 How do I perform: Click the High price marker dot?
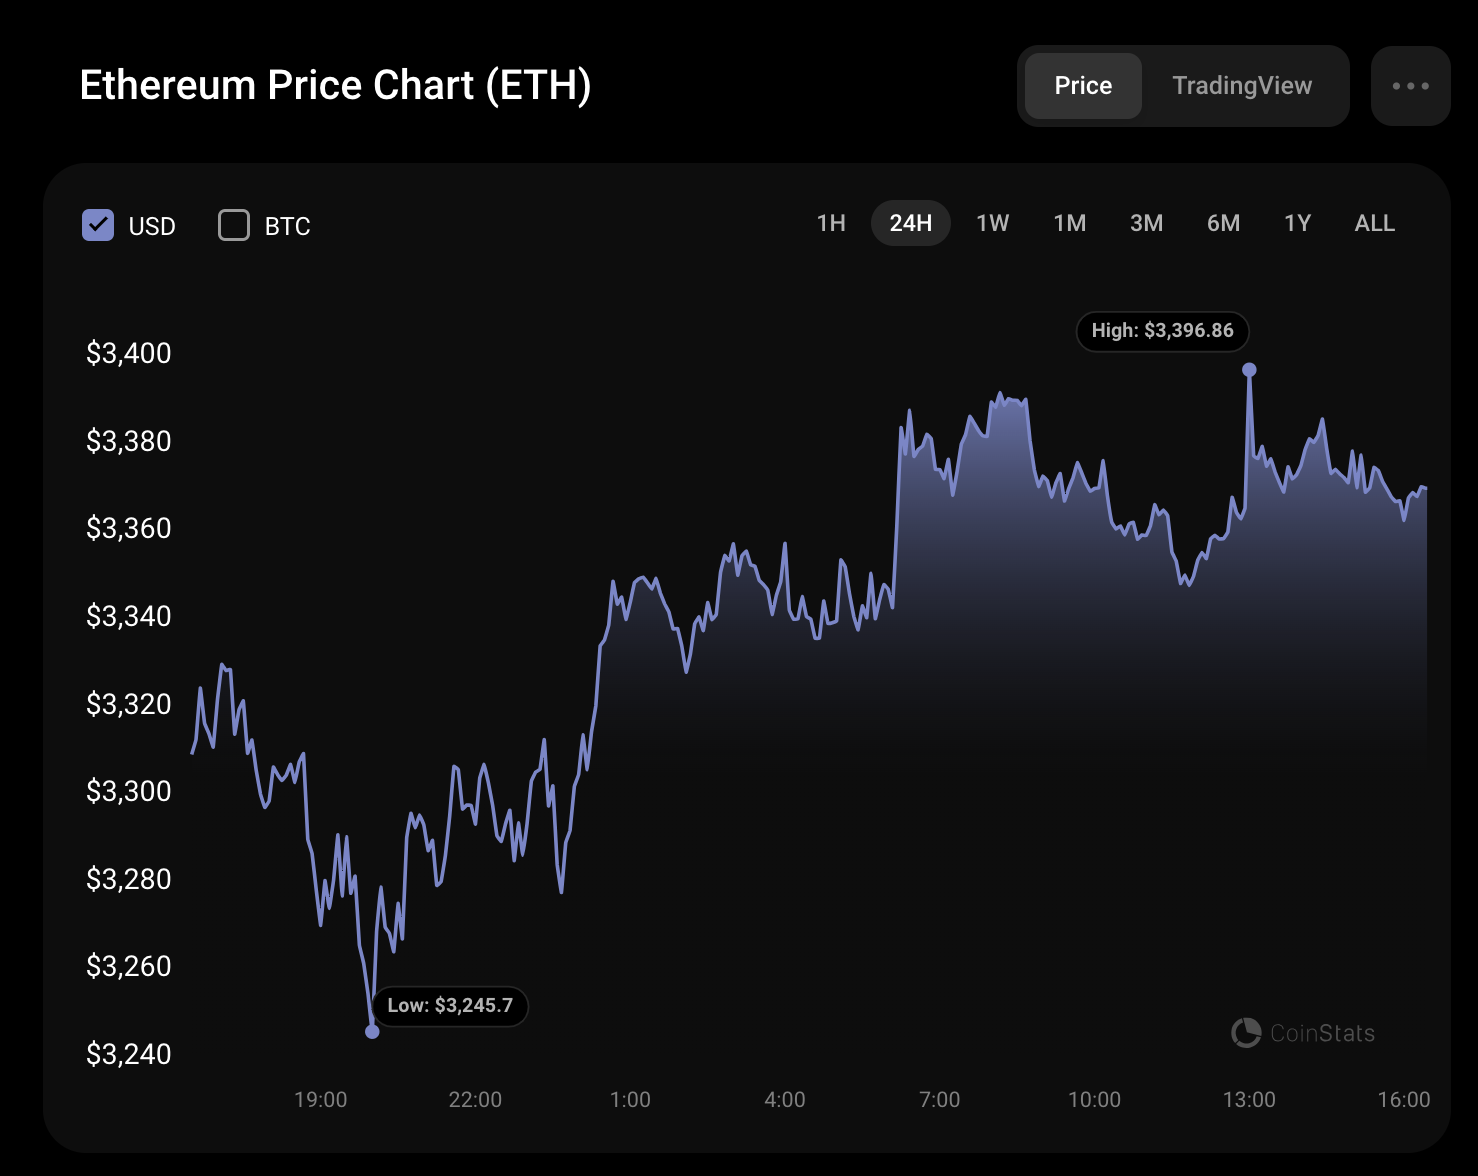(1249, 370)
